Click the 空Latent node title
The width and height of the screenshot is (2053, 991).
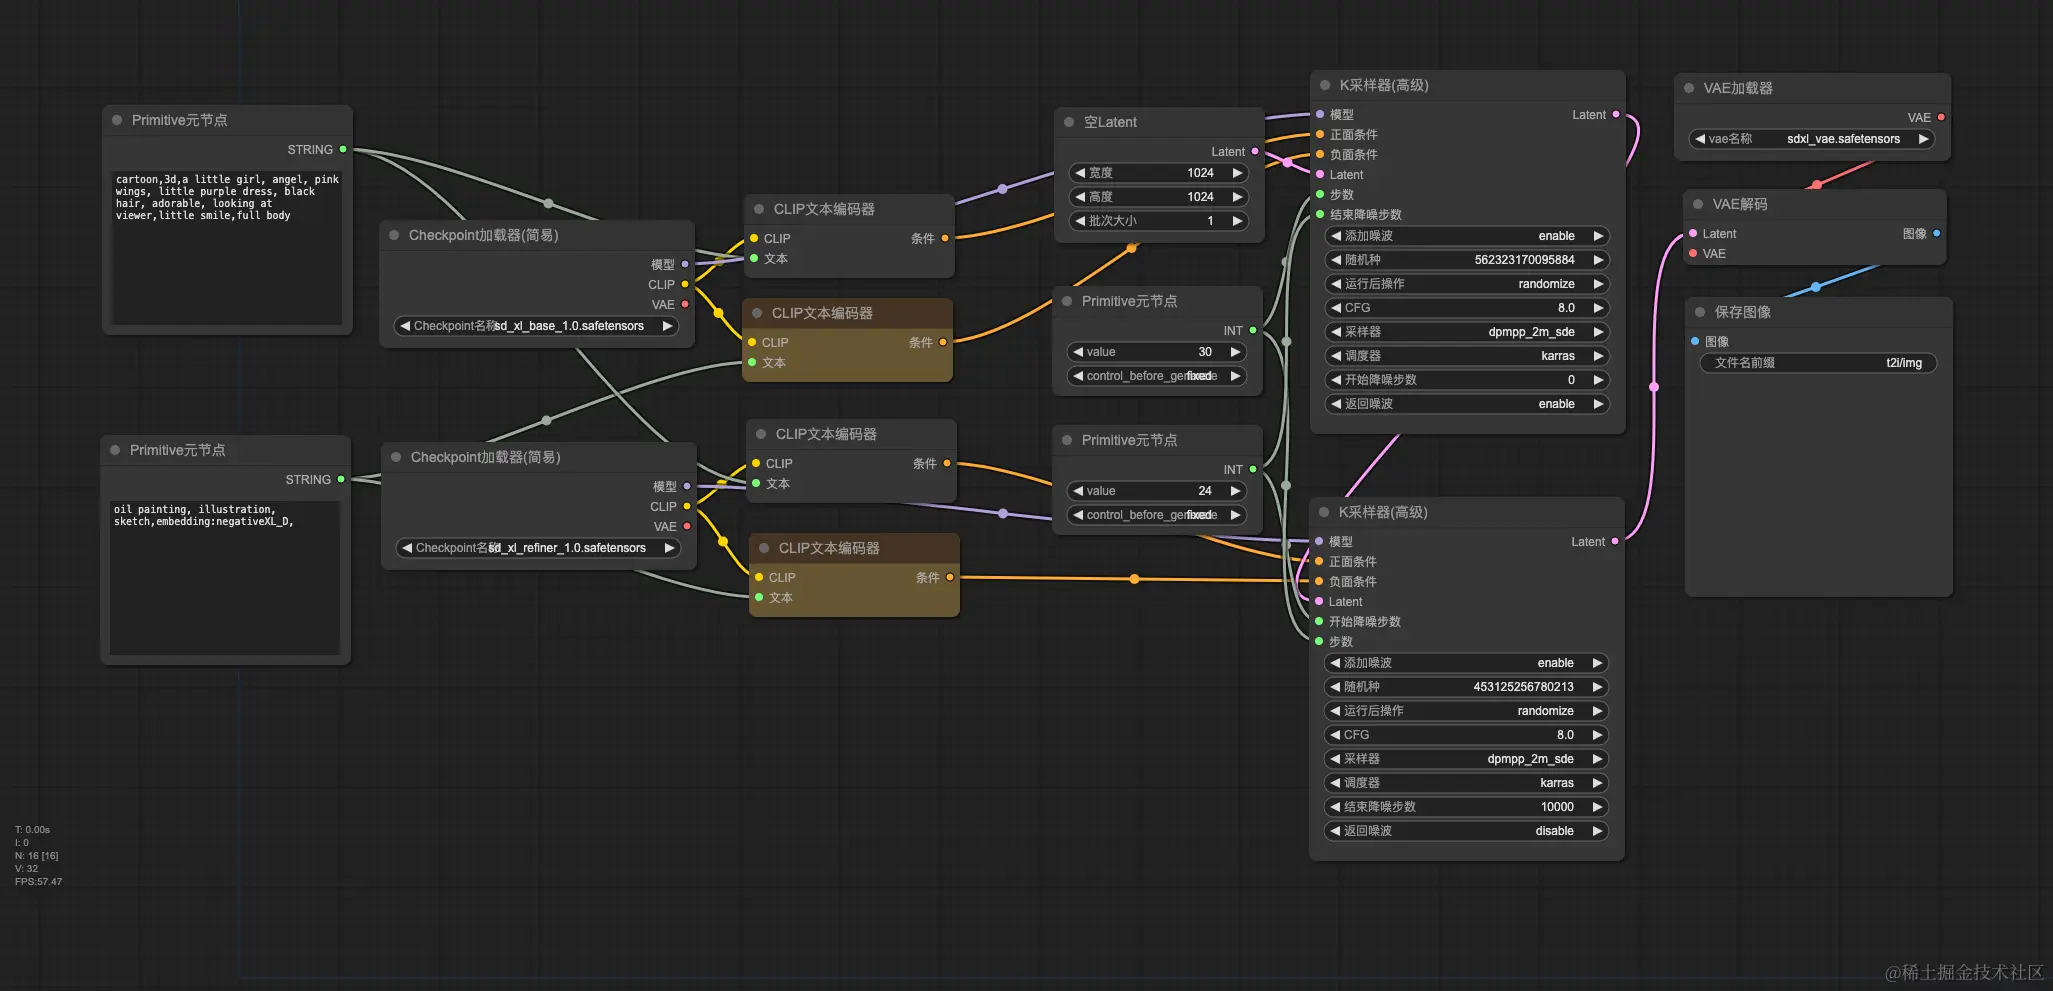click(x=1110, y=122)
